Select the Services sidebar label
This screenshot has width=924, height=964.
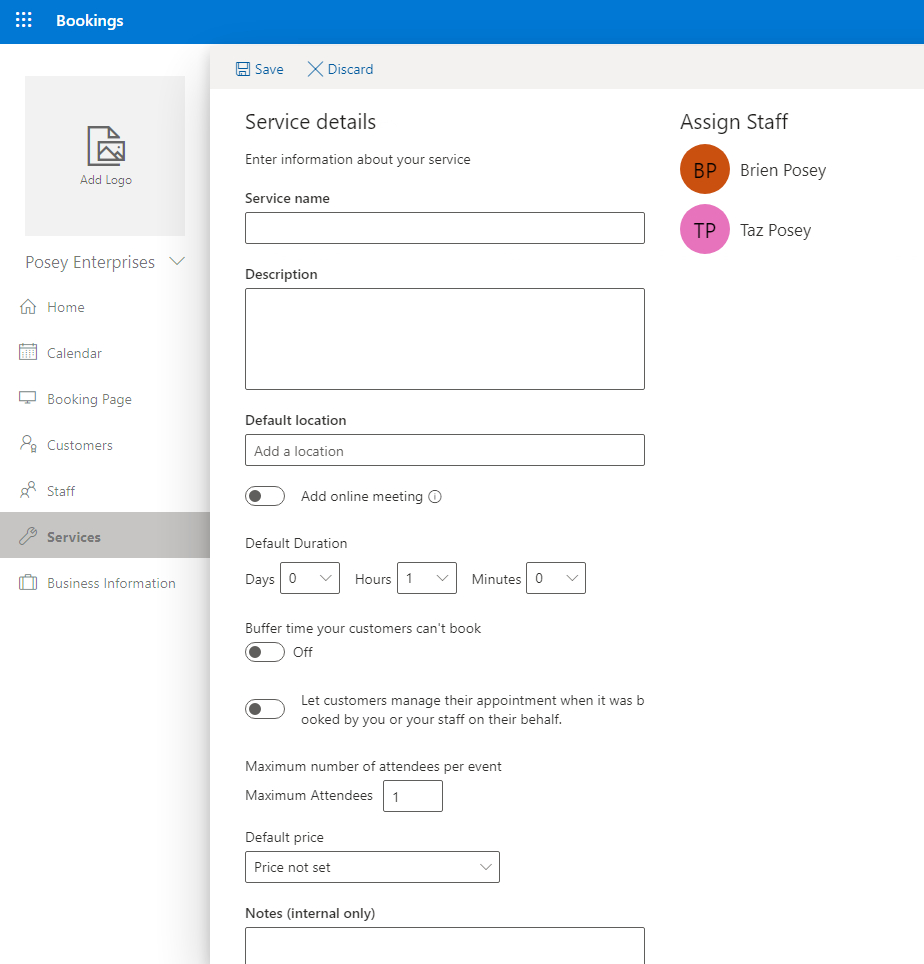74,537
